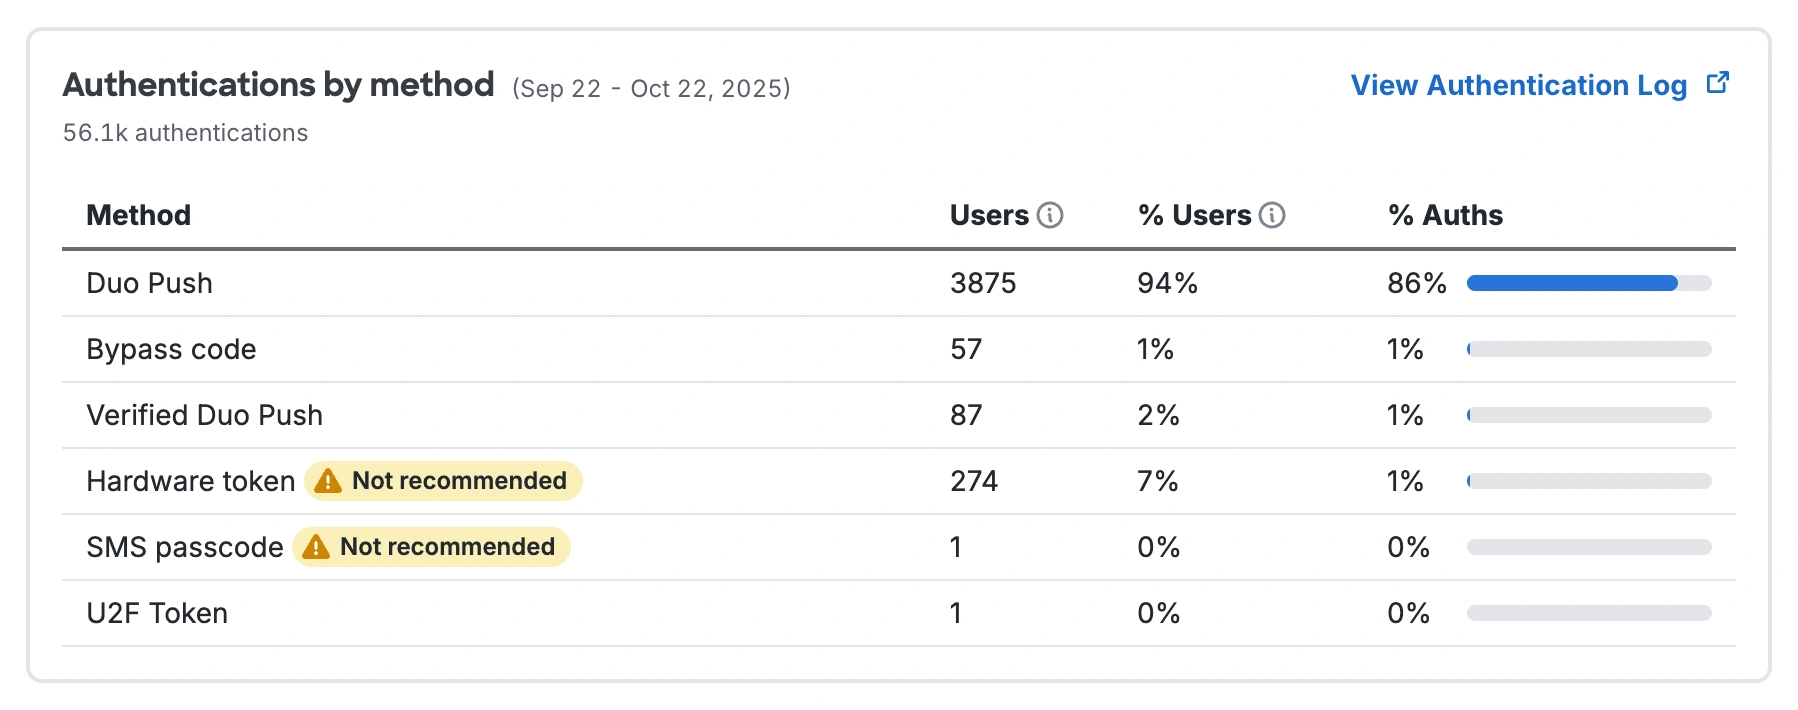Click the info icon beside Users header
Screen dimensions: 1798x710
pyautogui.click(x=1050, y=215)
